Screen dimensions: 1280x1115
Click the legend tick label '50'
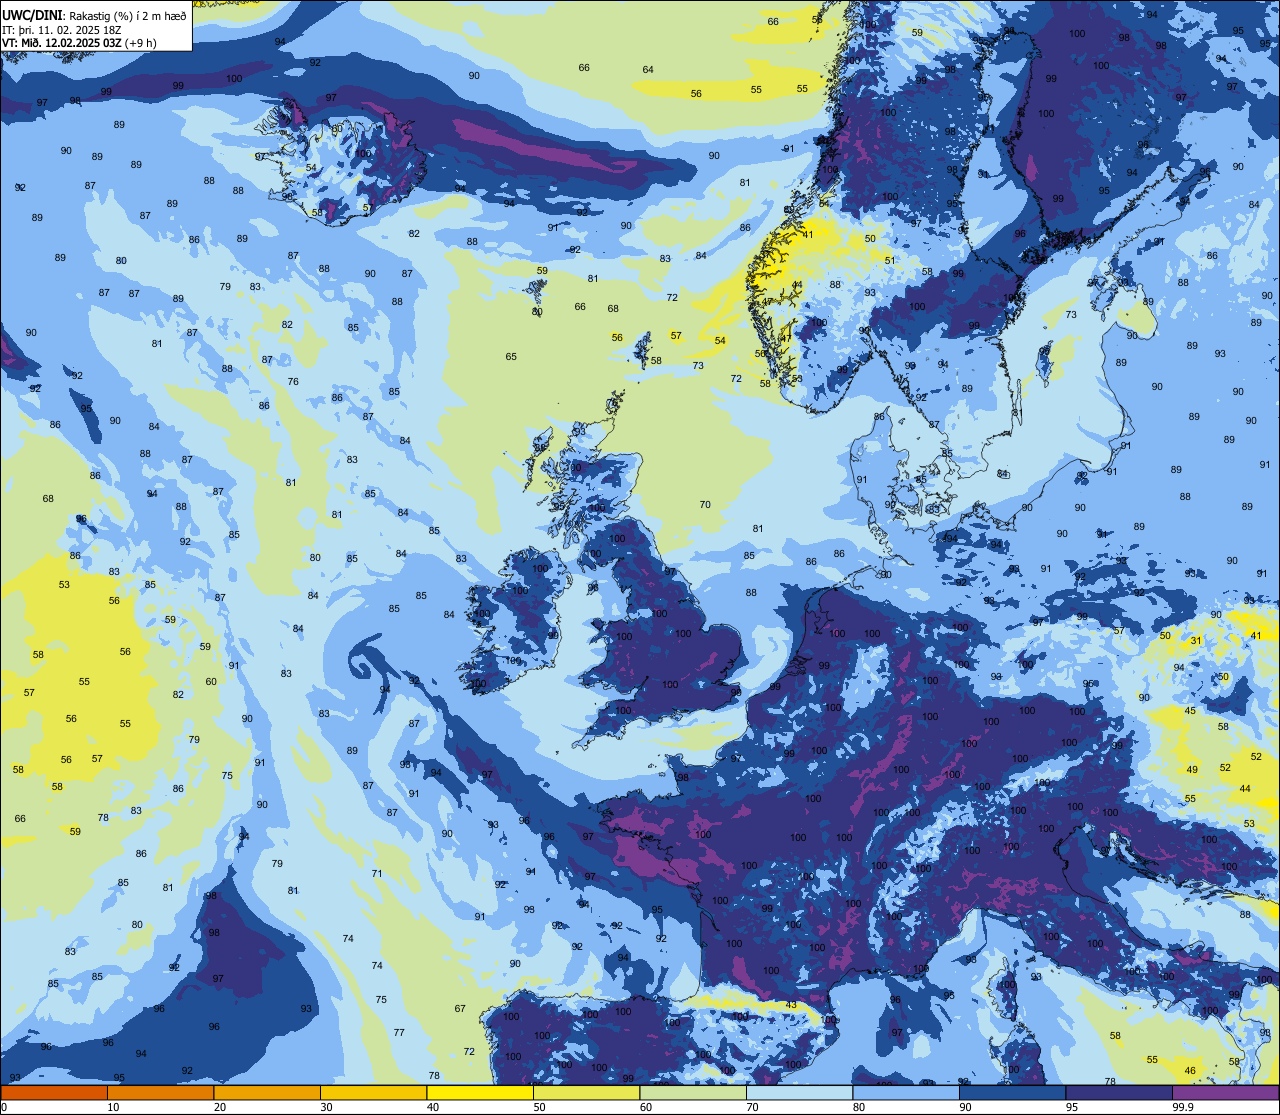pos(539,1107)
